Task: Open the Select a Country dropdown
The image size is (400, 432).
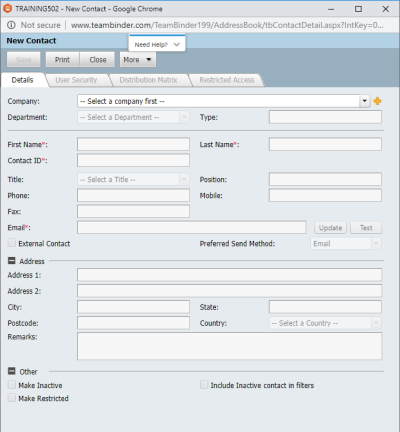Action: point(325,323)
